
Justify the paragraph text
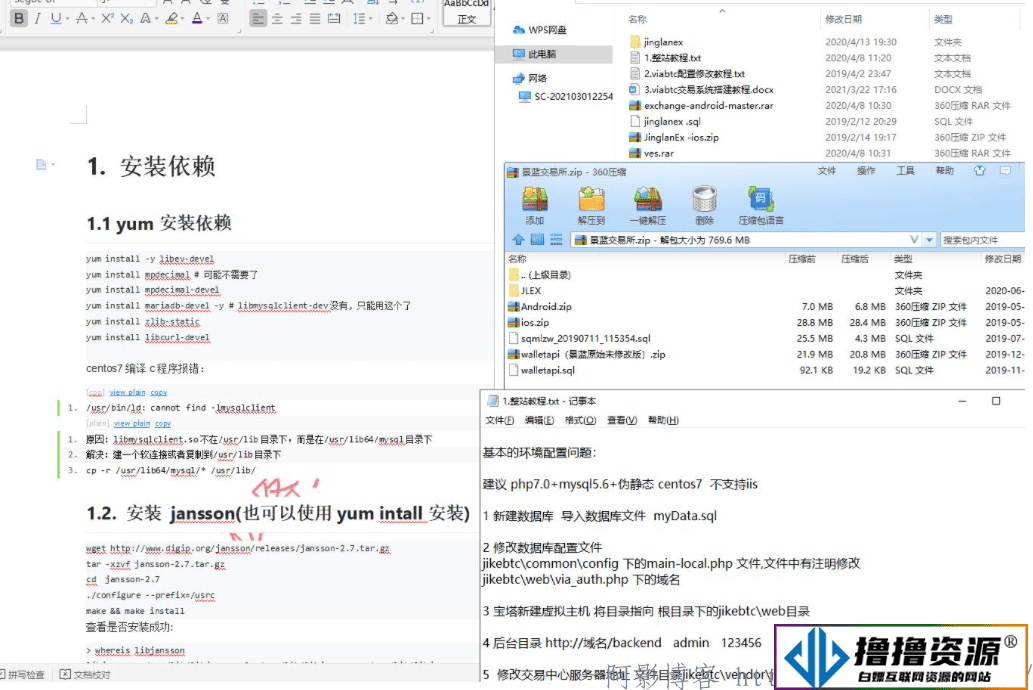pos(316,18)
